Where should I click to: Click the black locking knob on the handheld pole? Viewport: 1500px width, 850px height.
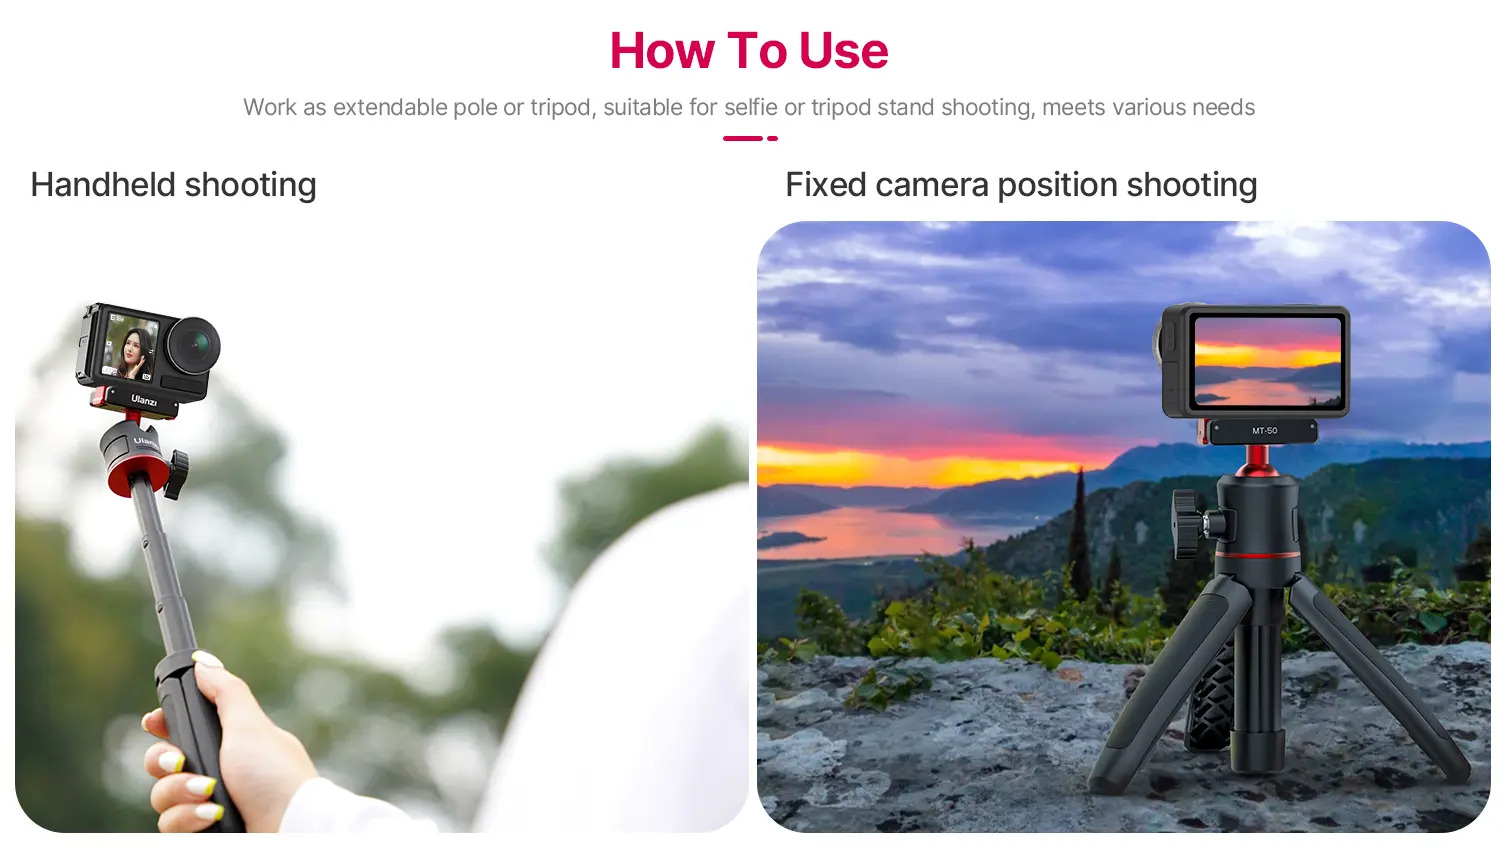(176, 474)
